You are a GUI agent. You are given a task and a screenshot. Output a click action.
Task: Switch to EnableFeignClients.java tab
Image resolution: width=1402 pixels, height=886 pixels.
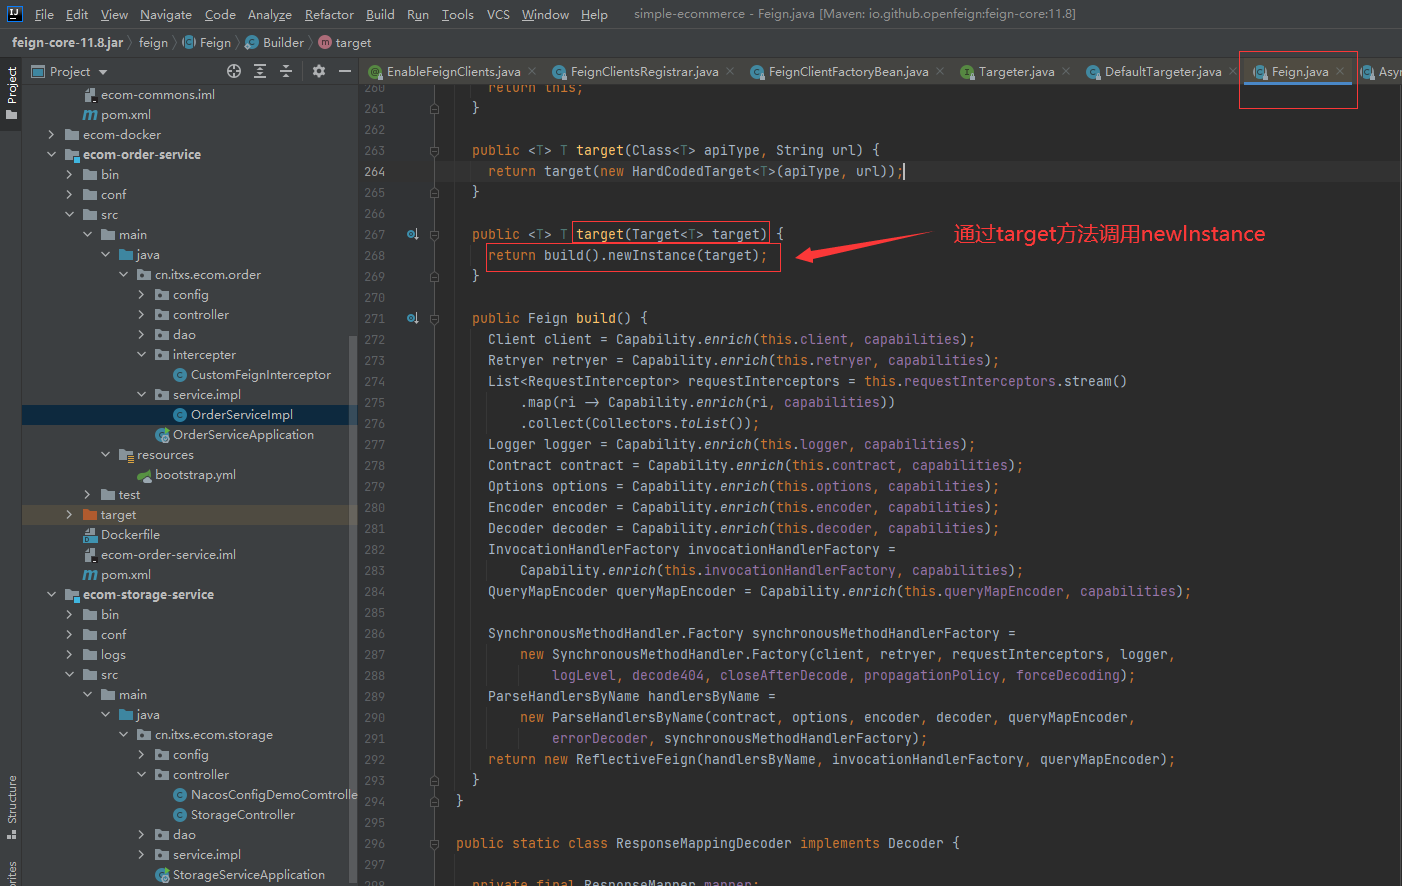point(453,71)
